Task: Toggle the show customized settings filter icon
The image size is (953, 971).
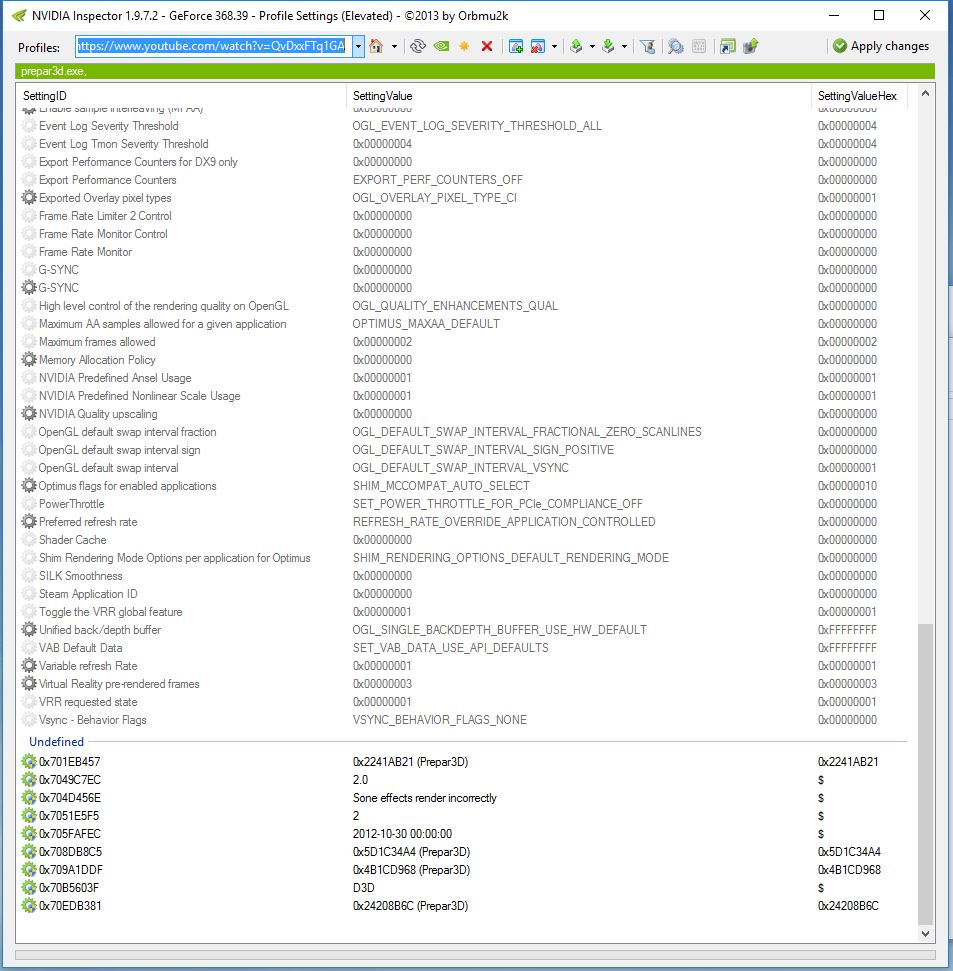Action: 648,46
